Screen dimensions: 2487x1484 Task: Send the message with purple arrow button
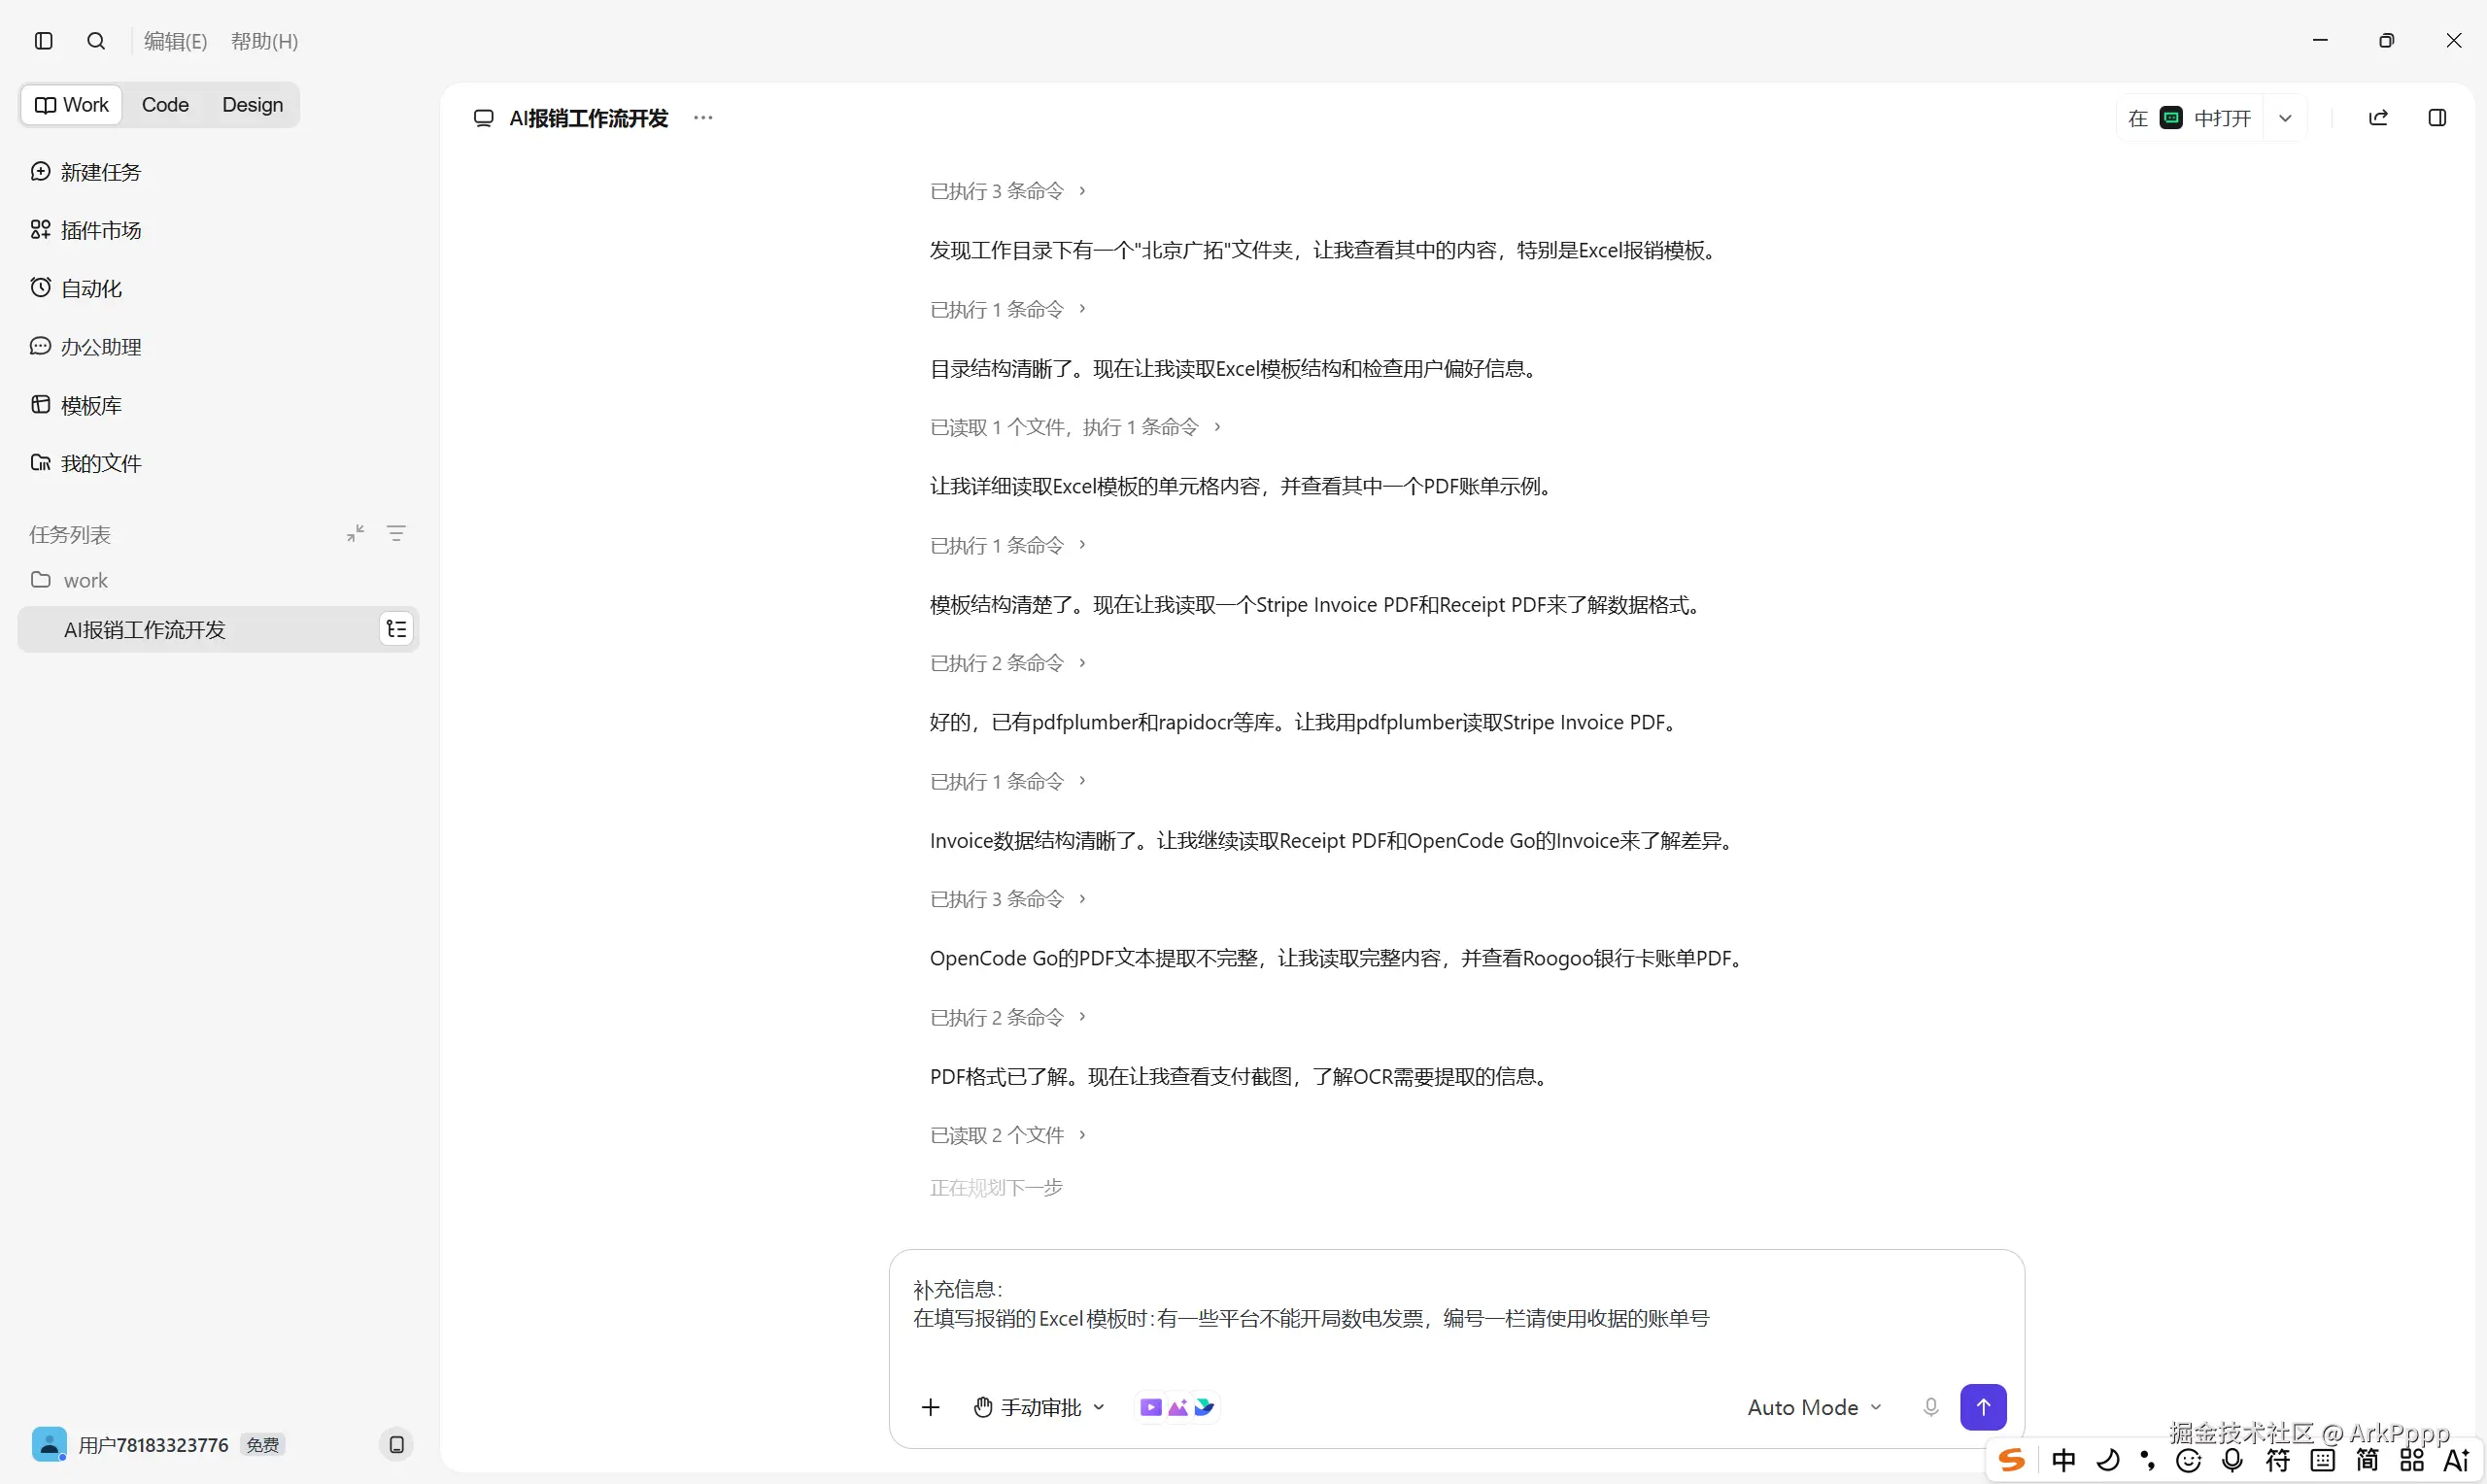pos(1983,1407)
